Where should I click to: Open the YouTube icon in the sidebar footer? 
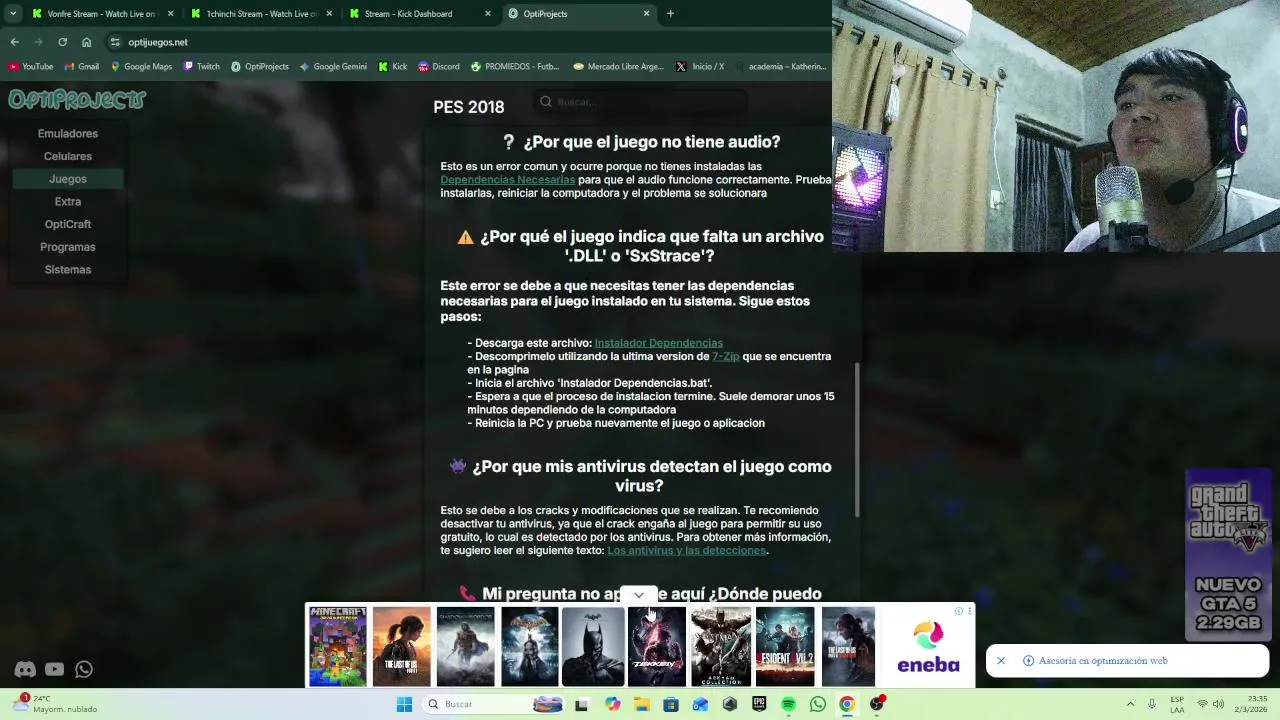[54, 669]
